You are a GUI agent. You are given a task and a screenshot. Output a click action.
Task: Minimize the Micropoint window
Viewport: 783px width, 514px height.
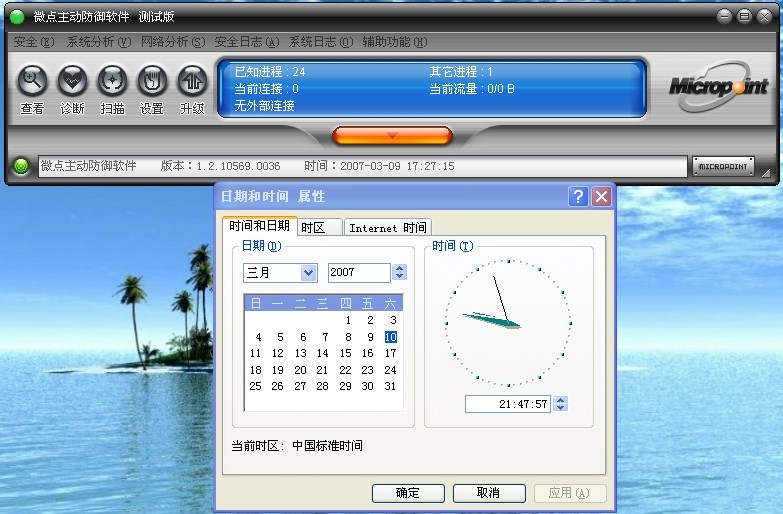coord(724,16)
